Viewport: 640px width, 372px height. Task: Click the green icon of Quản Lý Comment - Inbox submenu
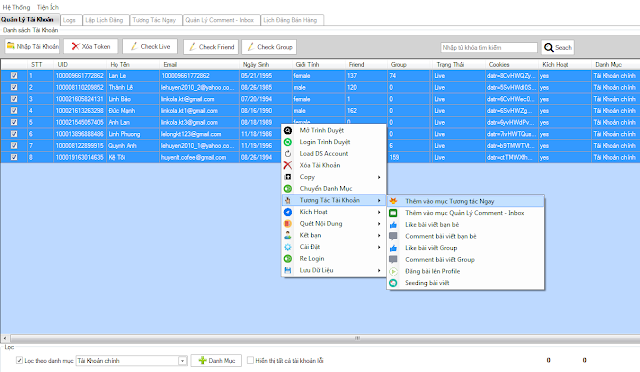point(393,213)
